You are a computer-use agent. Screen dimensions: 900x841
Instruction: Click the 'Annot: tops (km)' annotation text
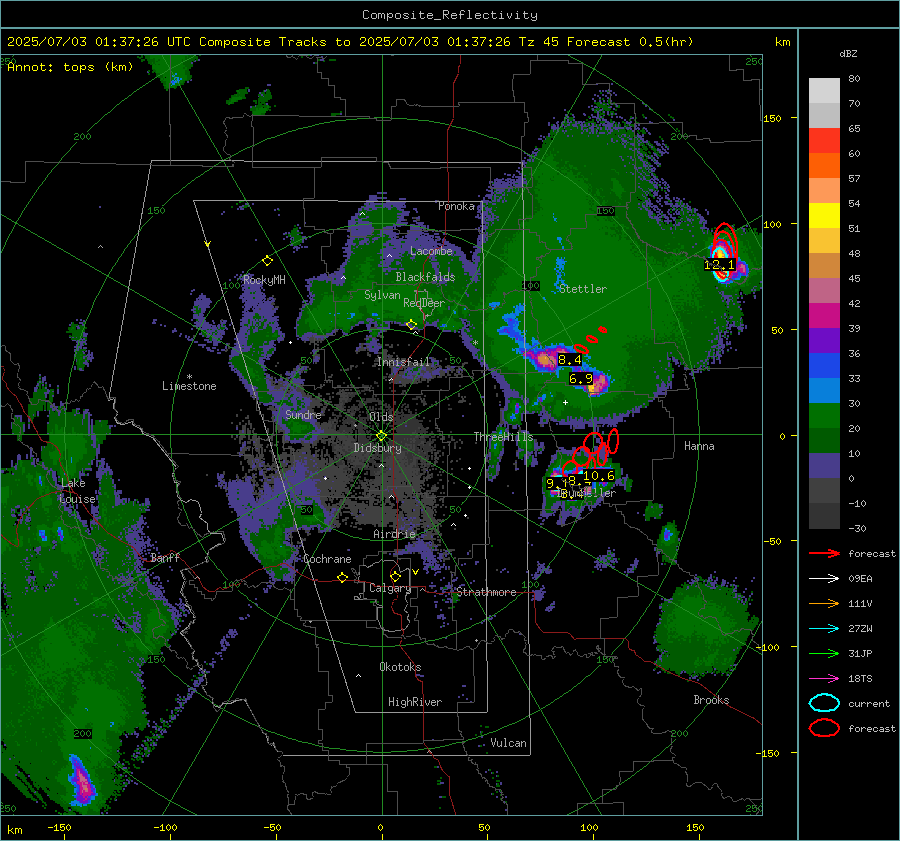click(x=70, y=67)
